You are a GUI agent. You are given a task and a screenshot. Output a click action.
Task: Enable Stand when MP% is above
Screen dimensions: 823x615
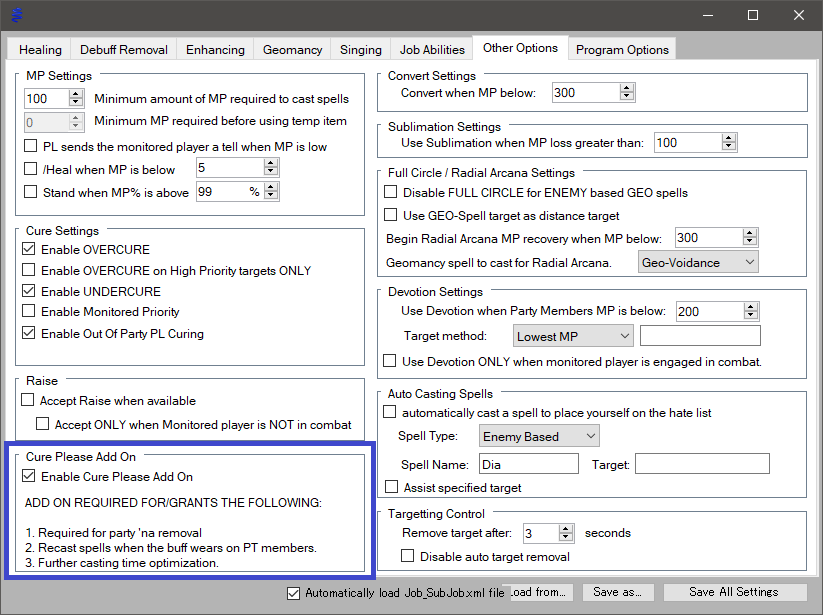pos(31,192)
